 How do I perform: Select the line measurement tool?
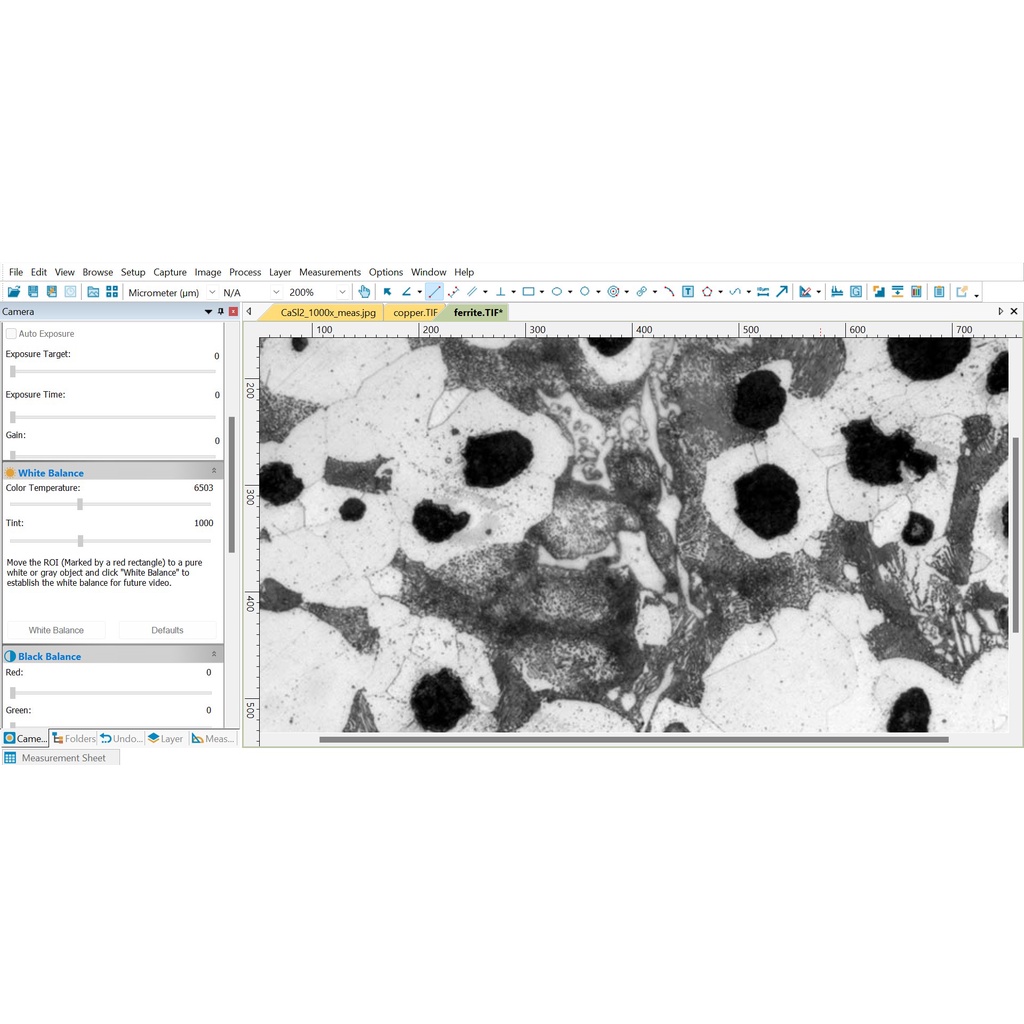[434, 292]
